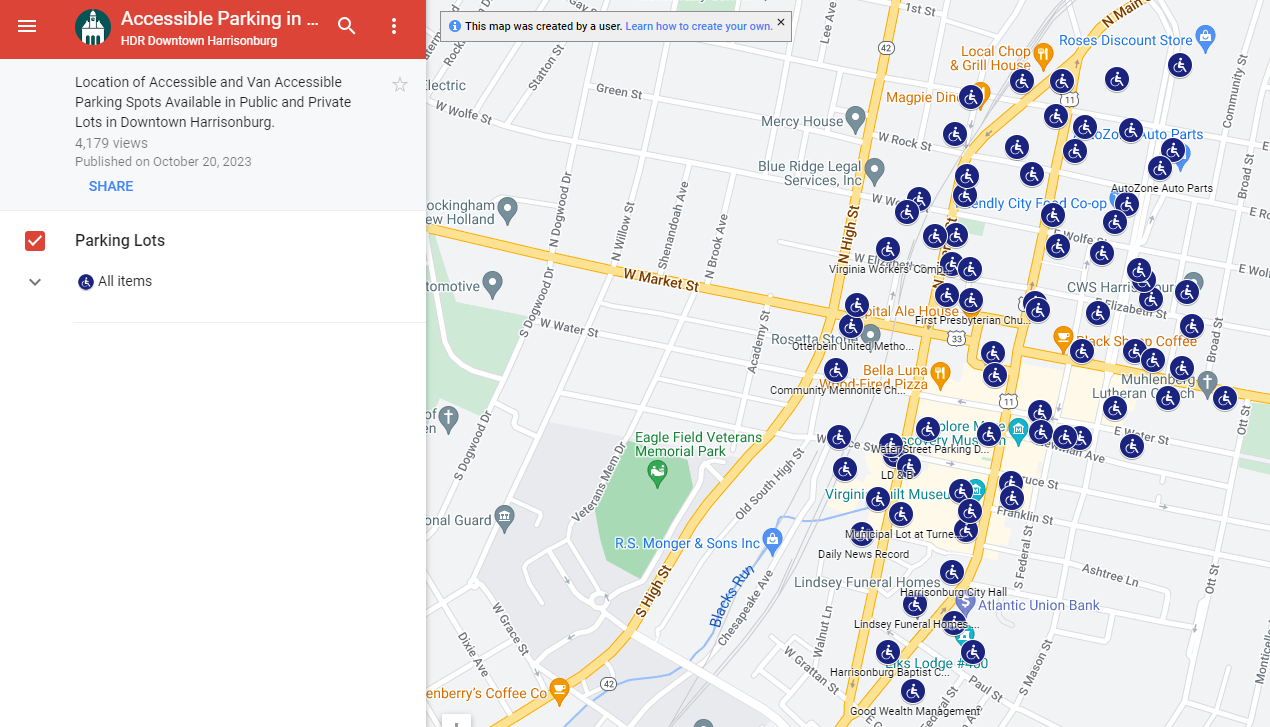Select the Mercy House location pin
Screen dimensions: 1270x727
coord(855,119)
